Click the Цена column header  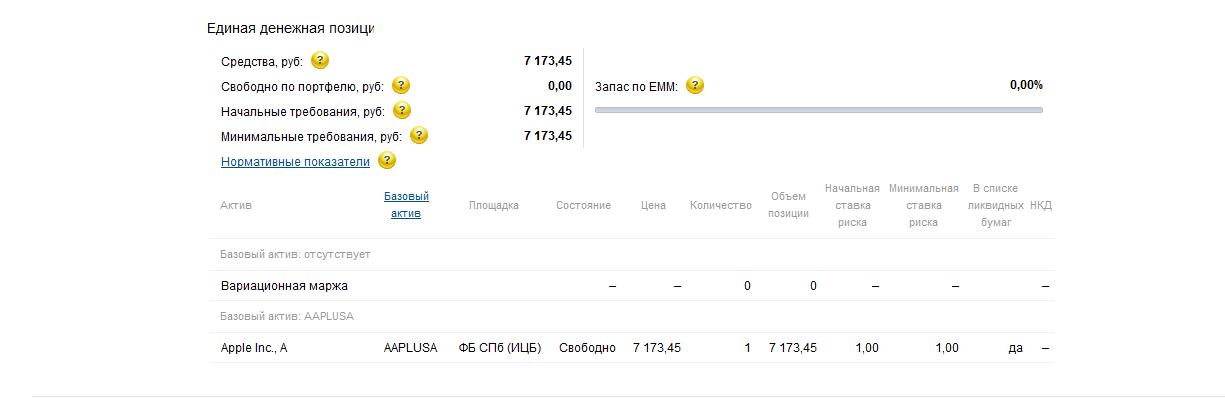pyautogui.click(x=653, y=206)
